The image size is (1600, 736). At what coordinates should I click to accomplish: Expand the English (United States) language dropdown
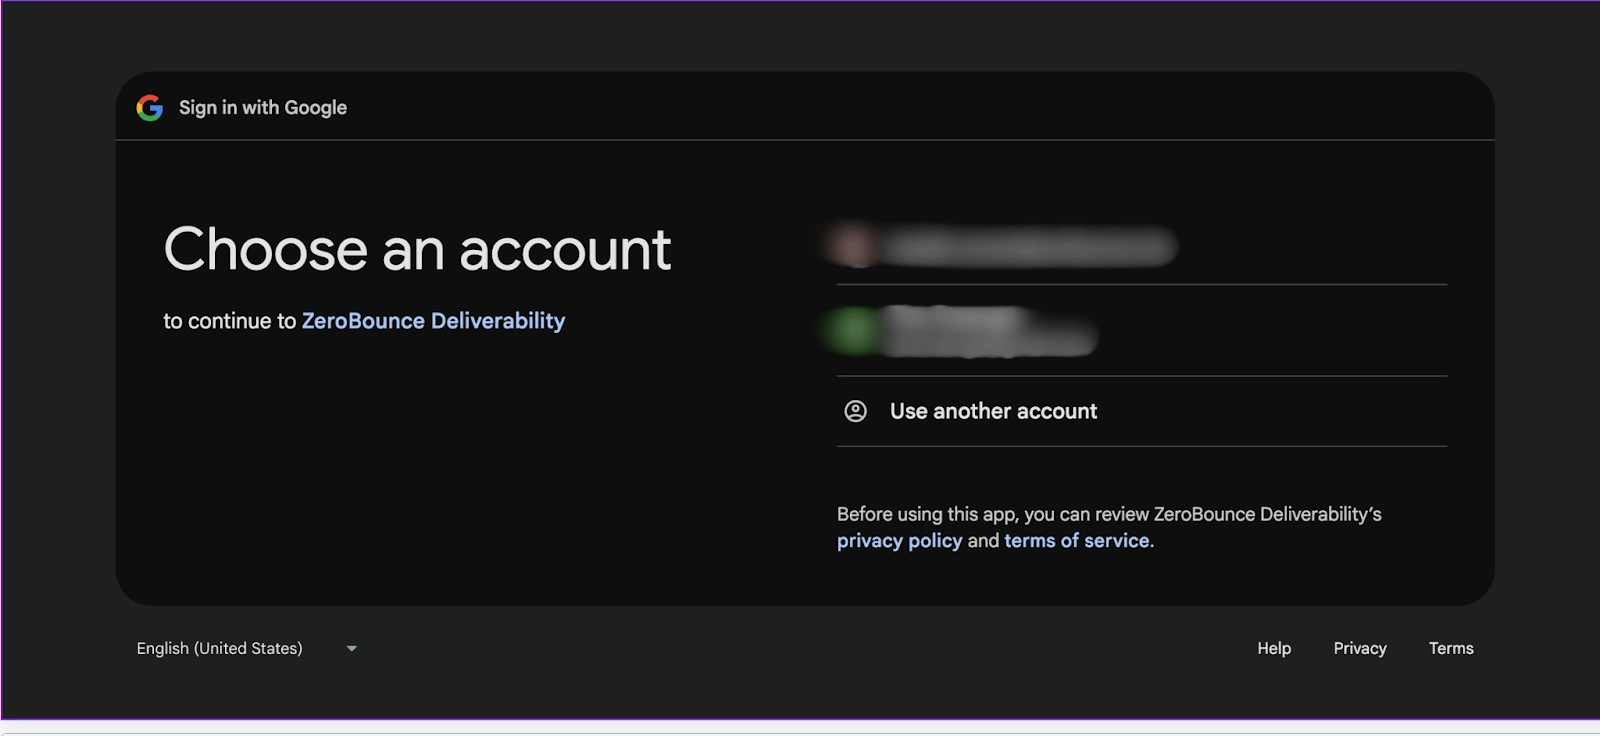(x=247, y=648)
